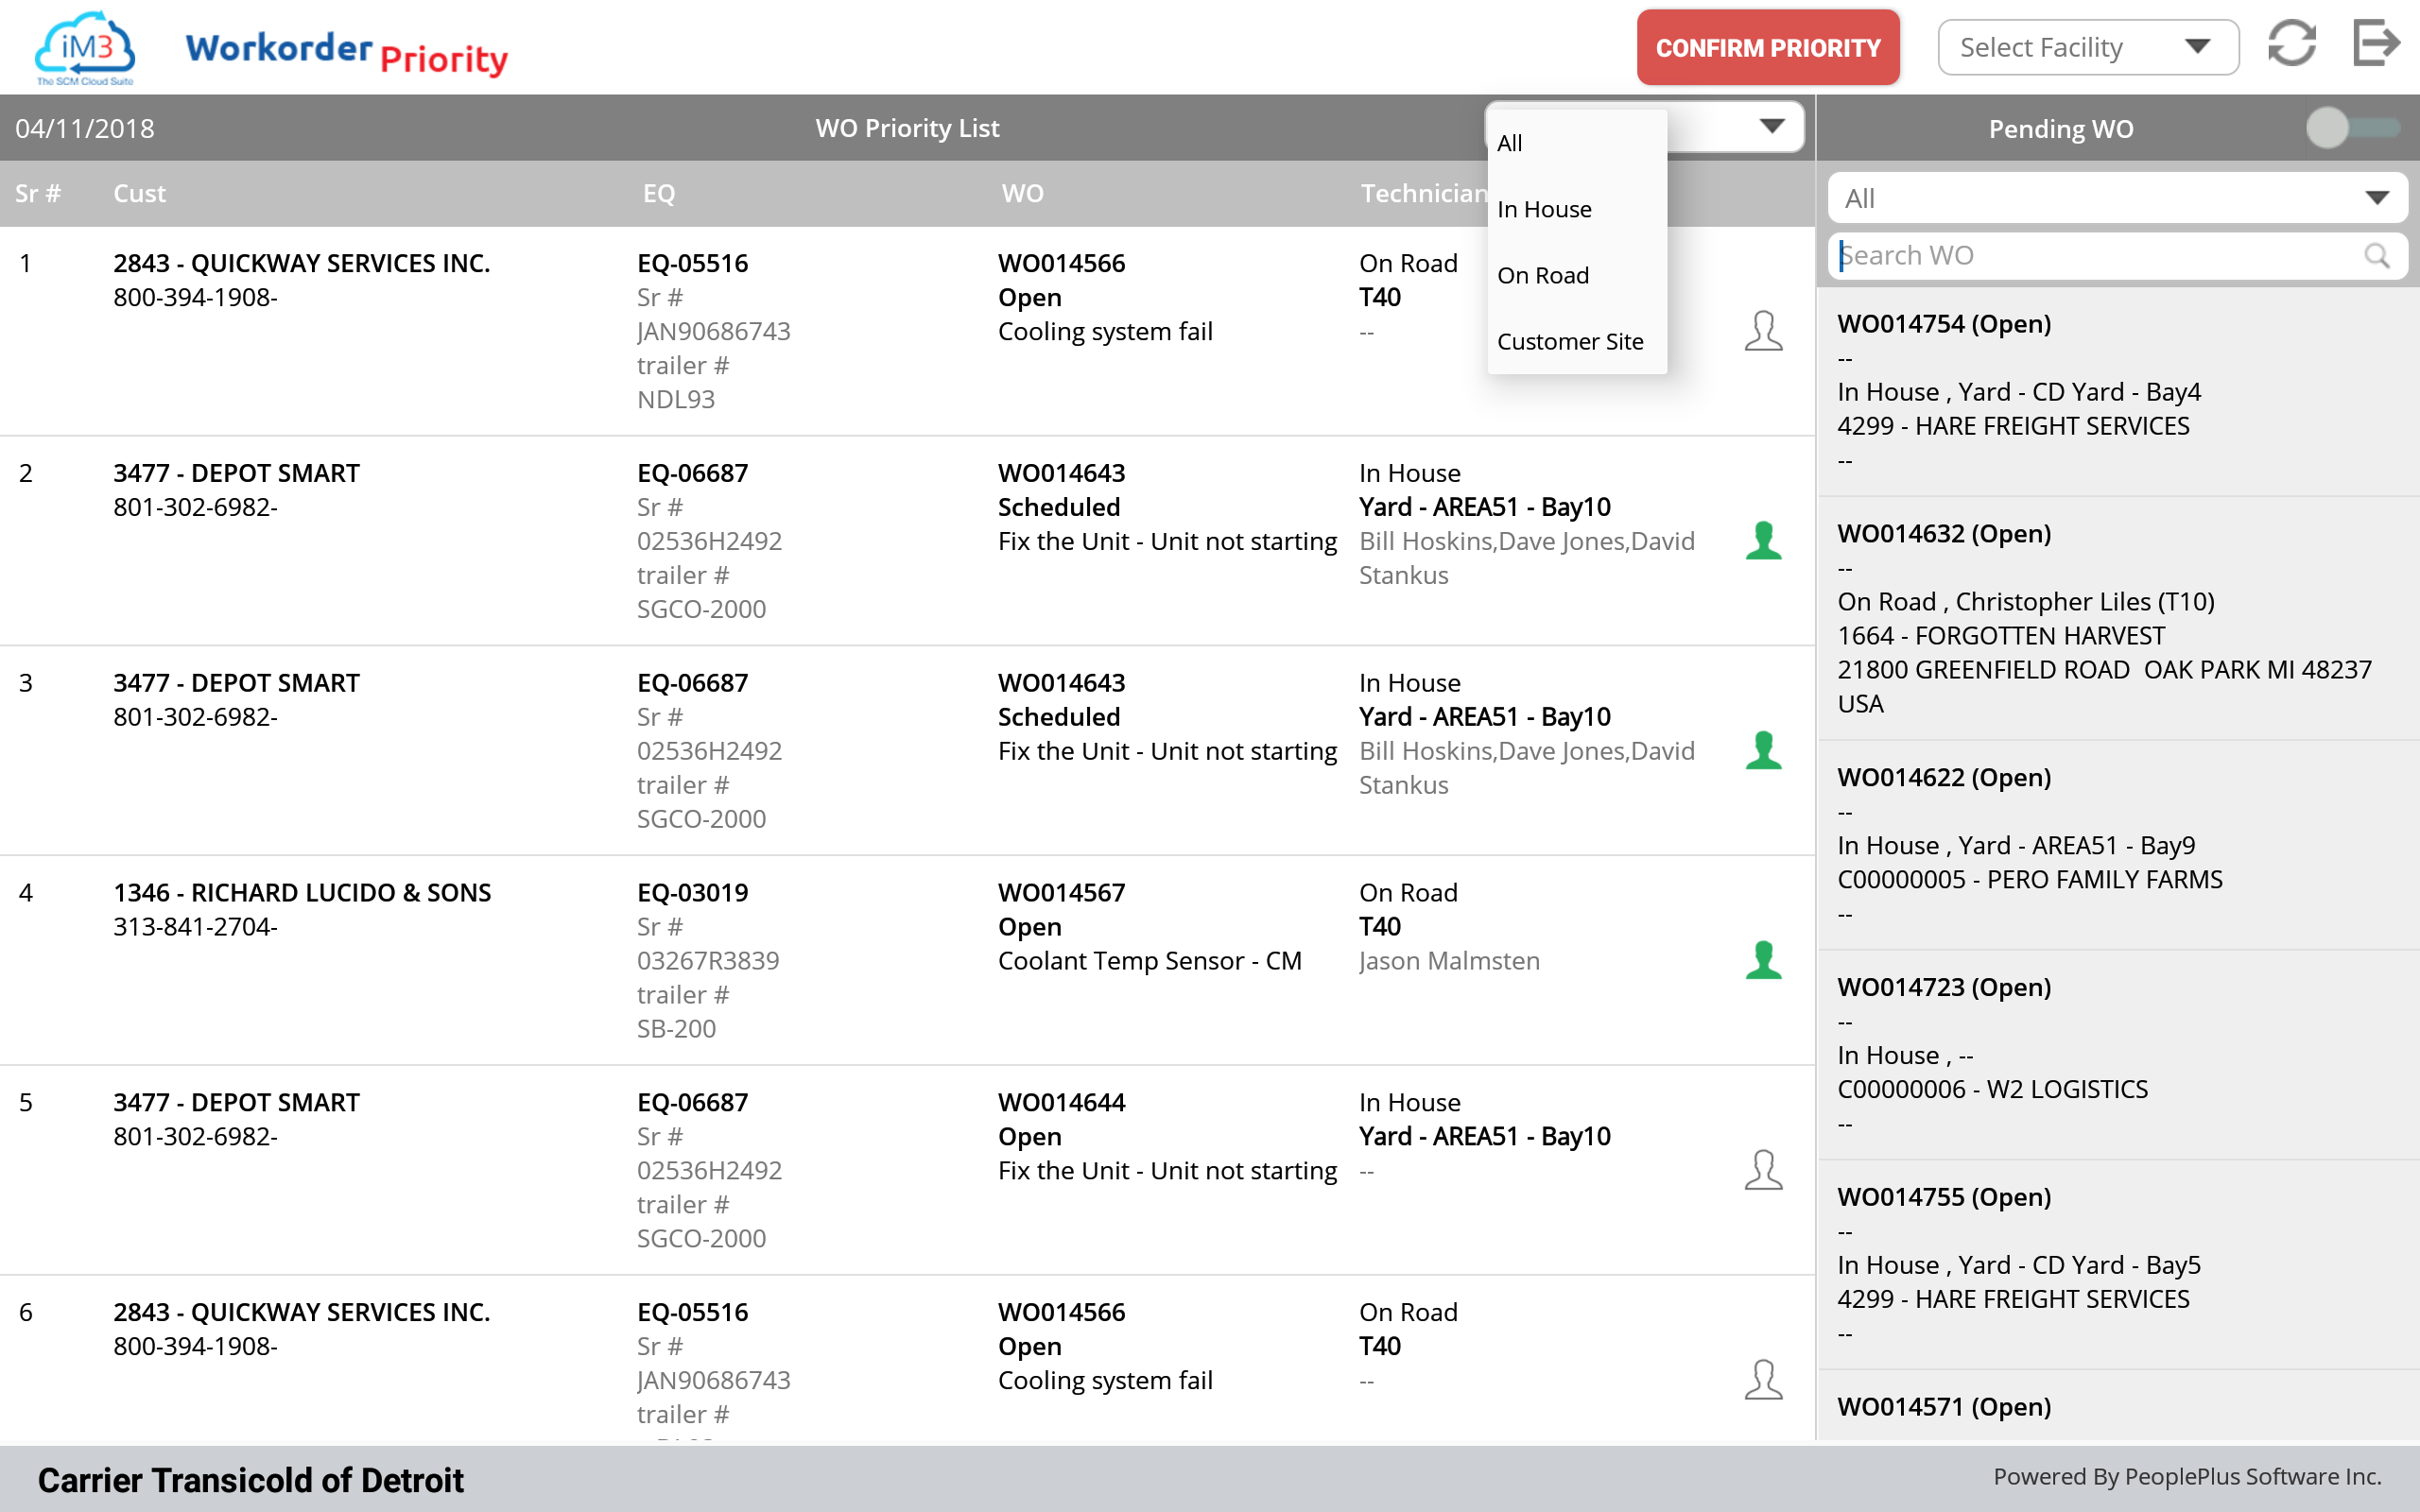Select 'Customer Site' in the filter menu
Image resolution: width=2420 pixels, height=1512 pixels.
[1577, 341]
